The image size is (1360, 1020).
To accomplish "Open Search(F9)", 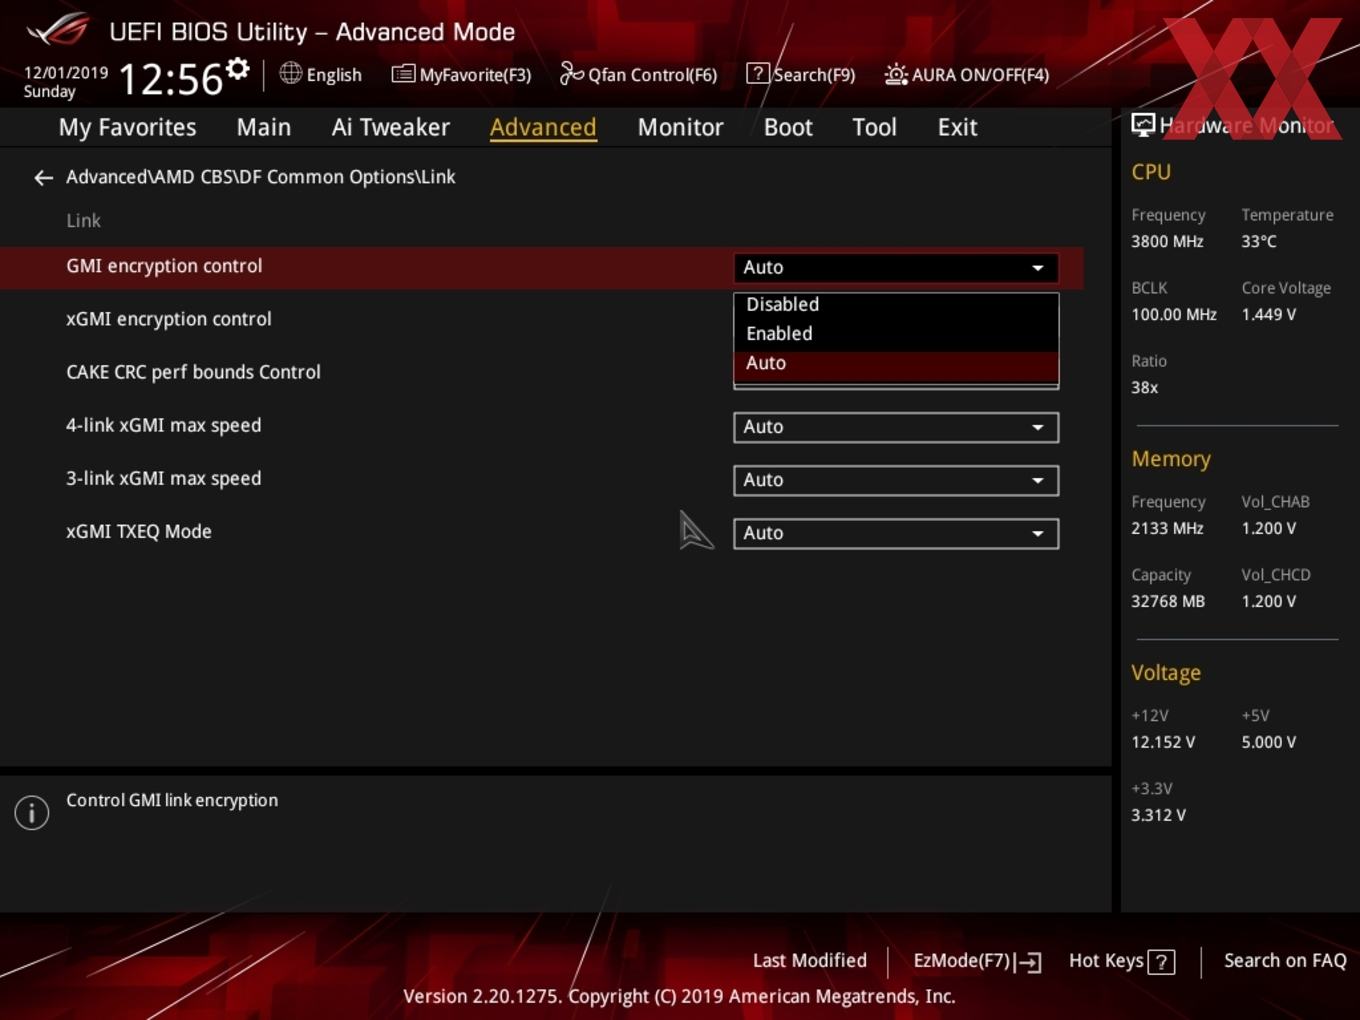I will [801, 75].
